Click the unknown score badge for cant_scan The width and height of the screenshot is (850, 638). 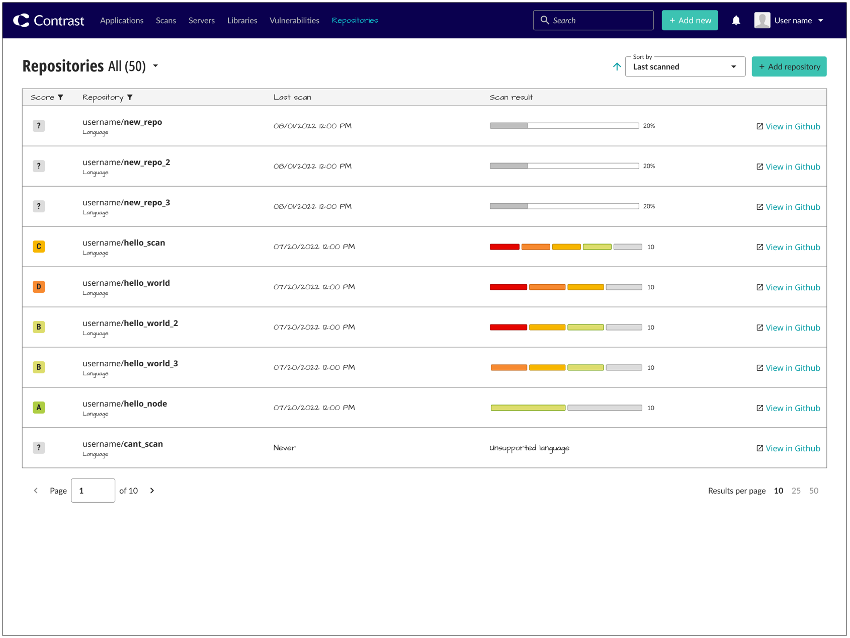tap(38, 448)
